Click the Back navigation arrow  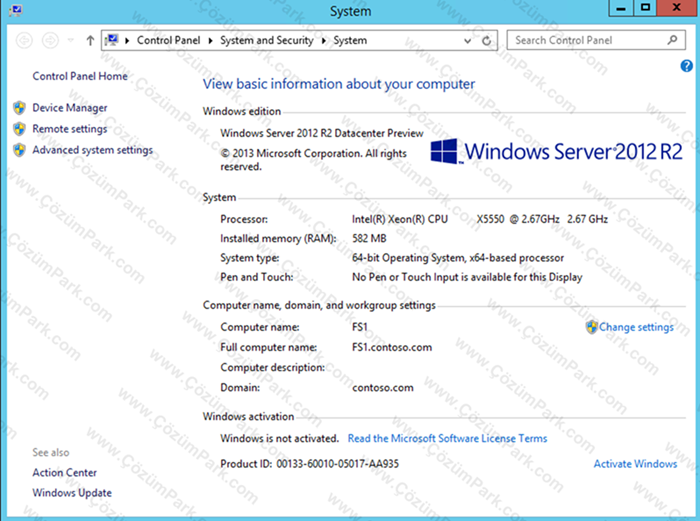tap(24, 41)
